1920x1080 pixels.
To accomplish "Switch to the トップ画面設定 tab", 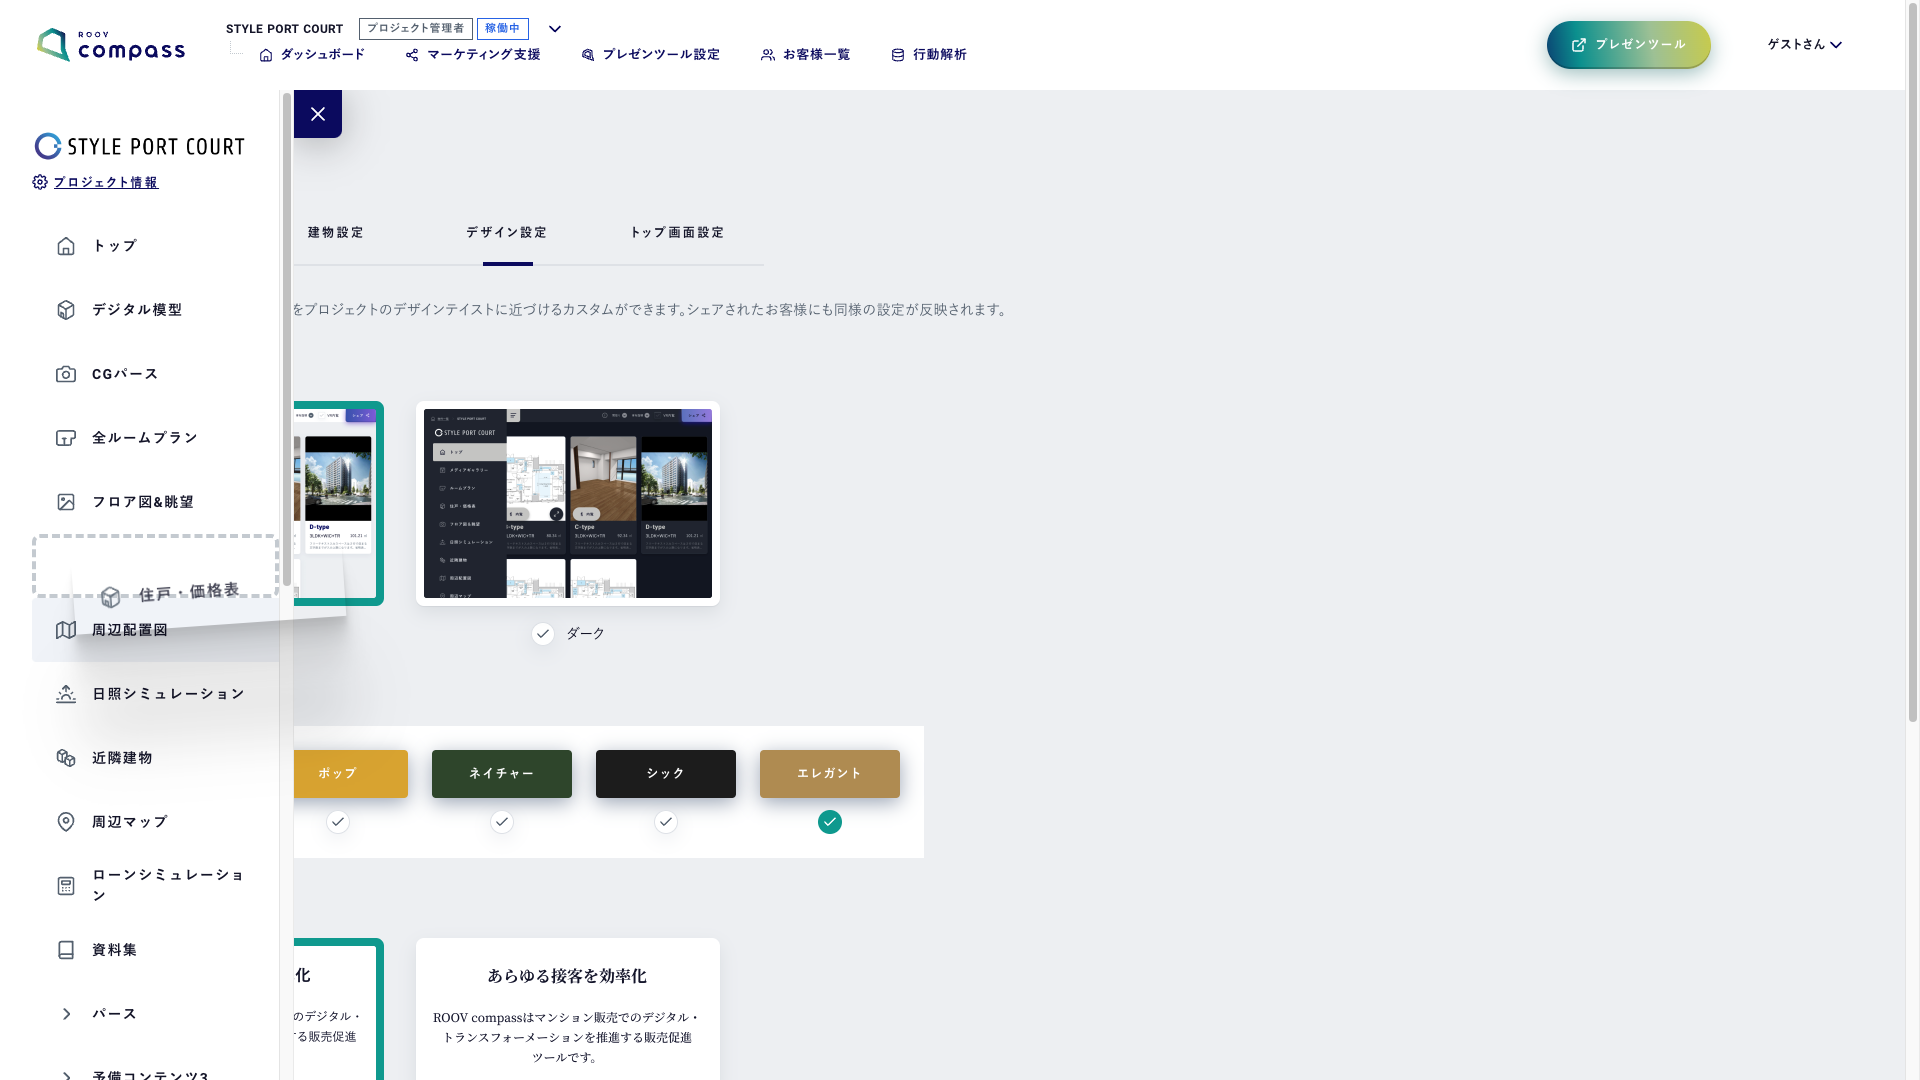I will click(x=677, y=233).
